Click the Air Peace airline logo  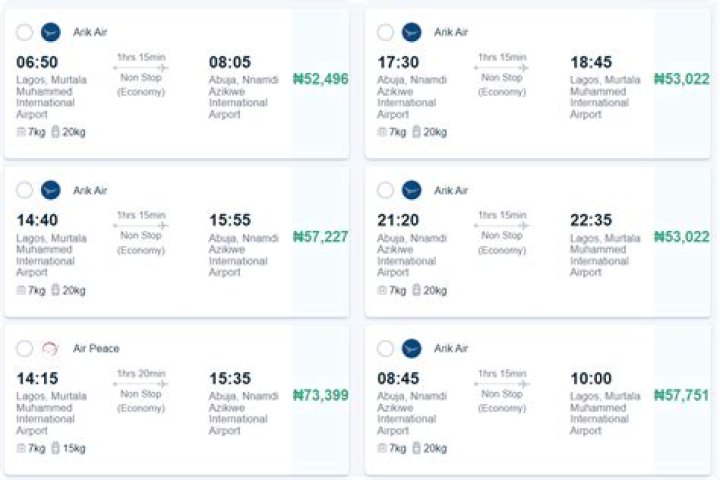pos(50,349)
